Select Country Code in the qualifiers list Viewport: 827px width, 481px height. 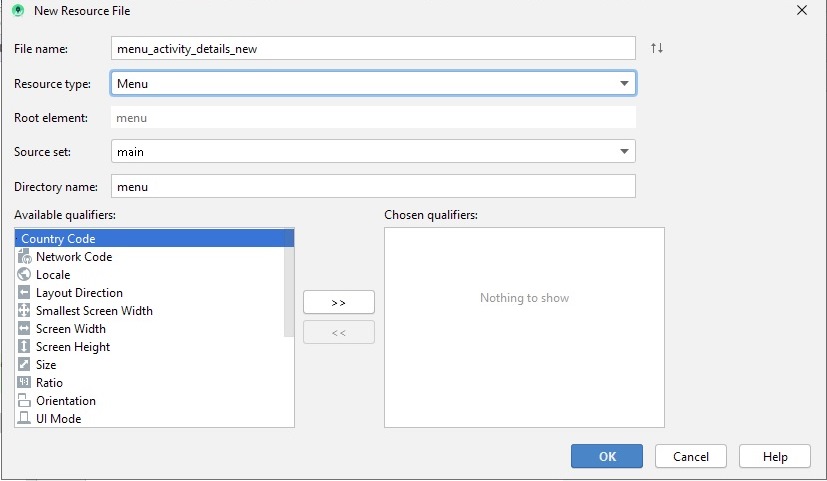coord(58,239)
